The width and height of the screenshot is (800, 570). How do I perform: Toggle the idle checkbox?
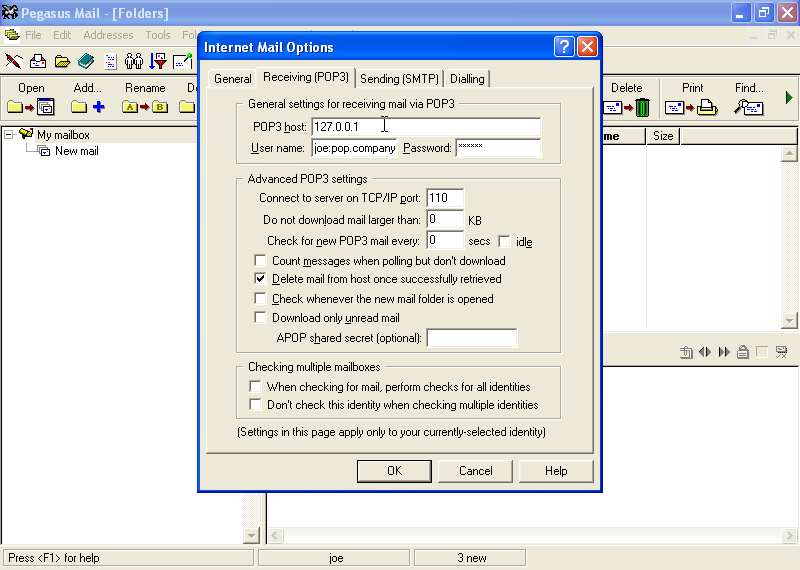pos(504,241)
